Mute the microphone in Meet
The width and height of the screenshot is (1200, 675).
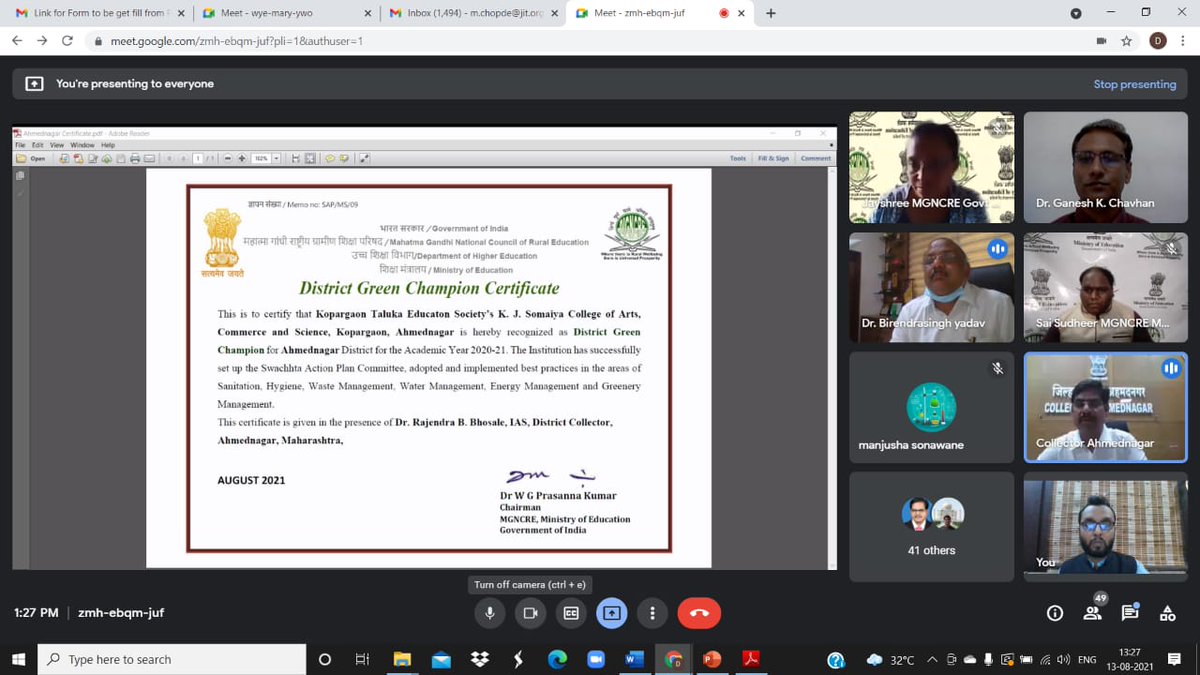click(x=489, y=613)
